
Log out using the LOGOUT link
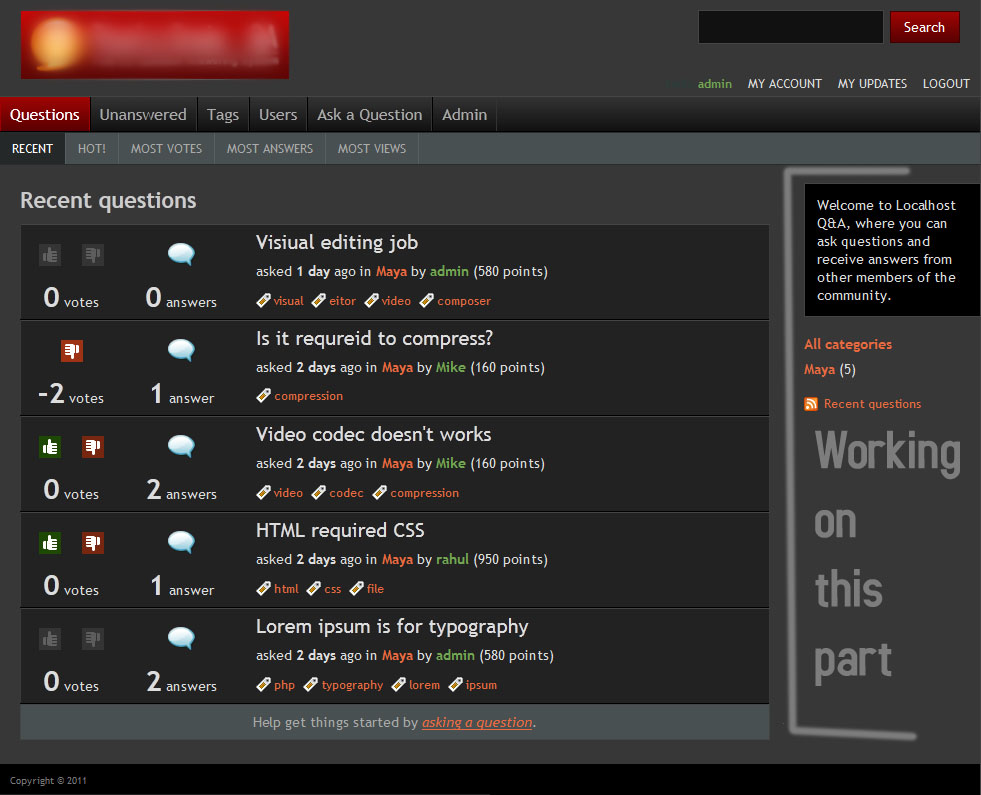(x=946, y=84)
